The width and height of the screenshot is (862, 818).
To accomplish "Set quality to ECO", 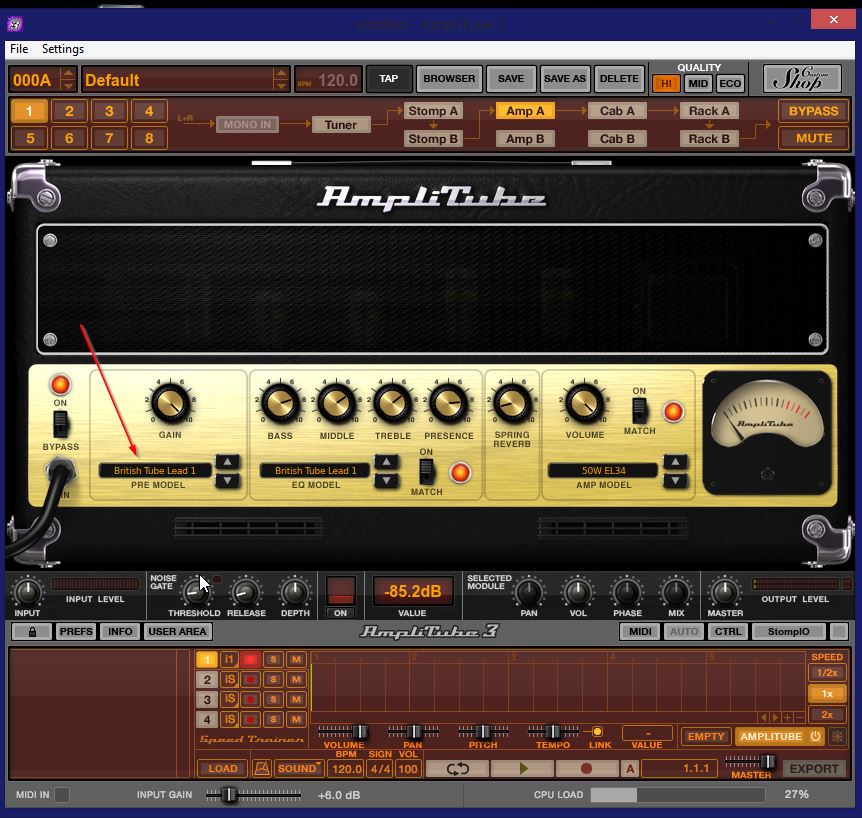I will click(730, 84).
